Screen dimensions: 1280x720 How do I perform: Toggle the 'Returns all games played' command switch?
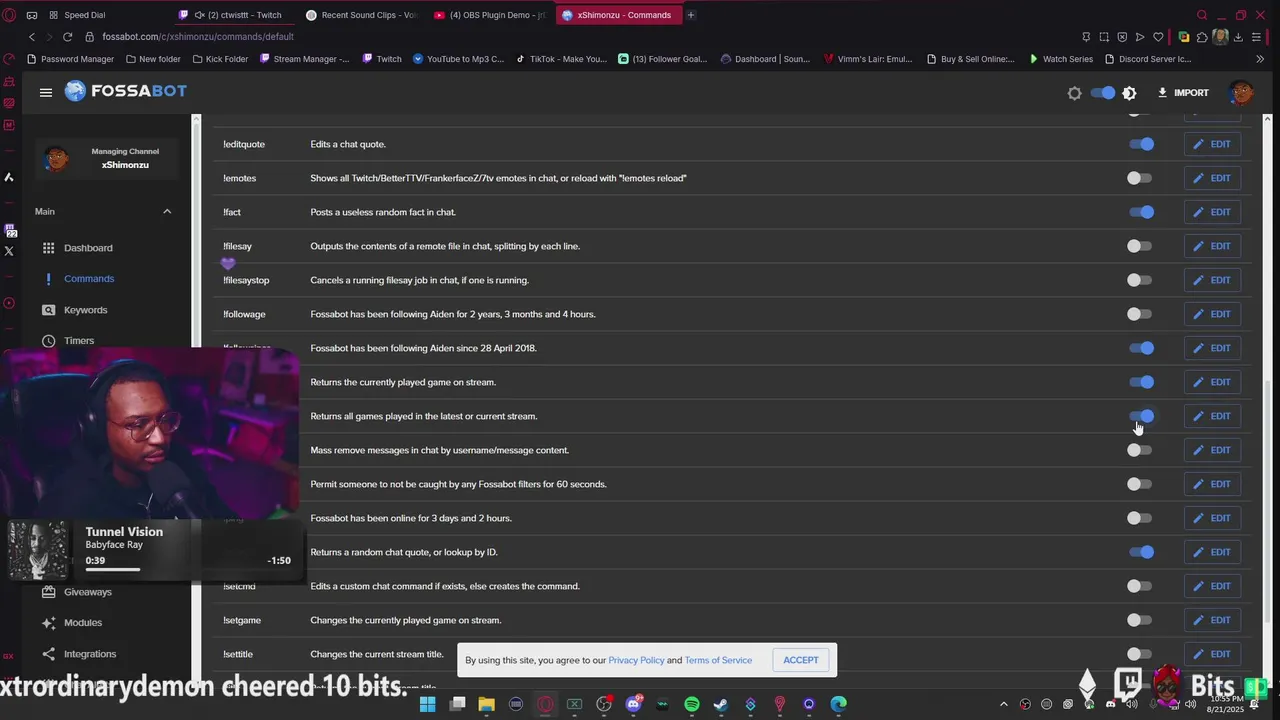[1140, 416]
